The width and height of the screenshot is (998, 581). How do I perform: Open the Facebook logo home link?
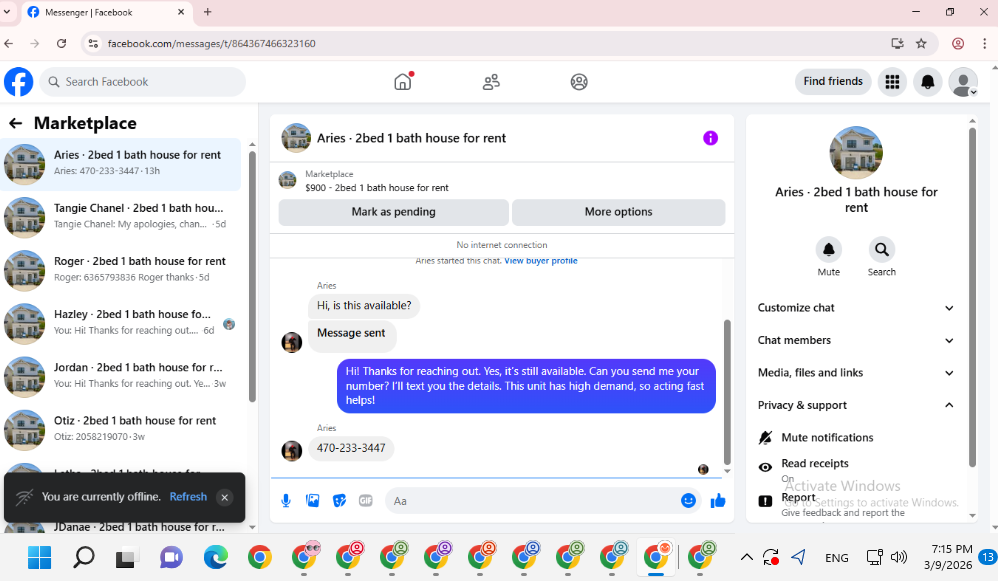point(18,81)
